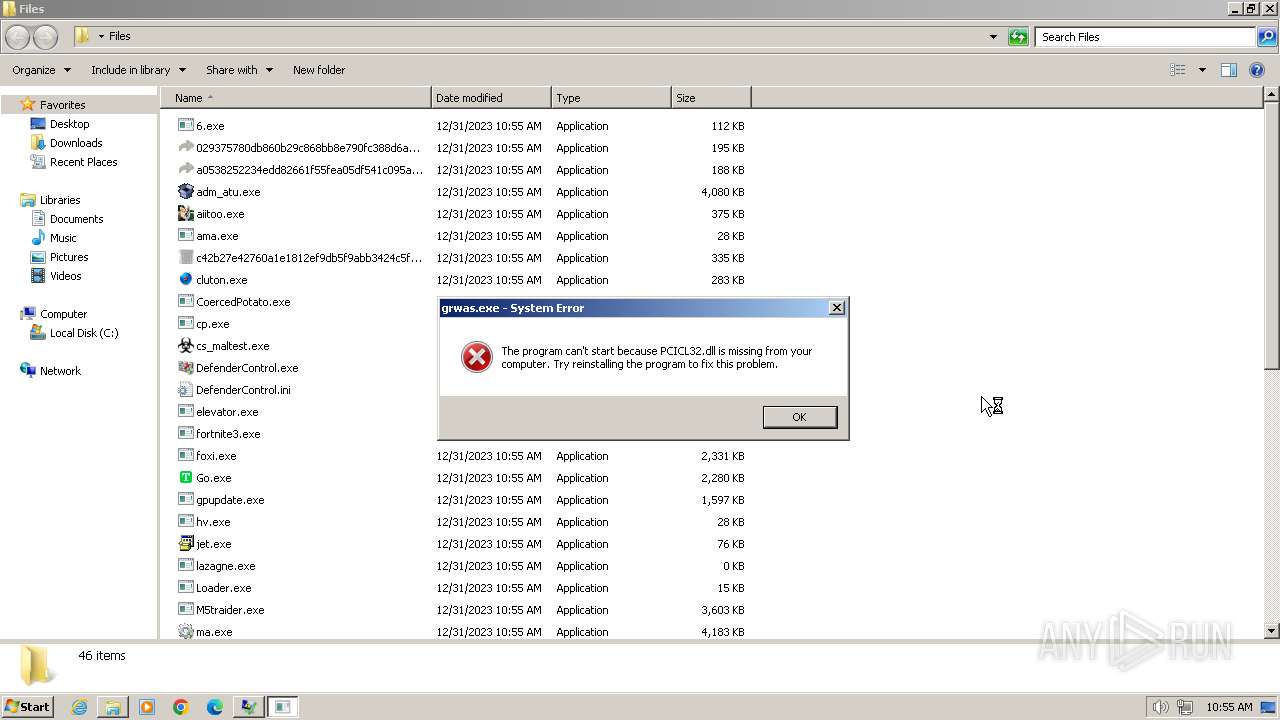Viewport: 1280px width, 720px height.
Task: Select the cluton.exe file icon
Action: pyautogui.click(x=185, y=280)
